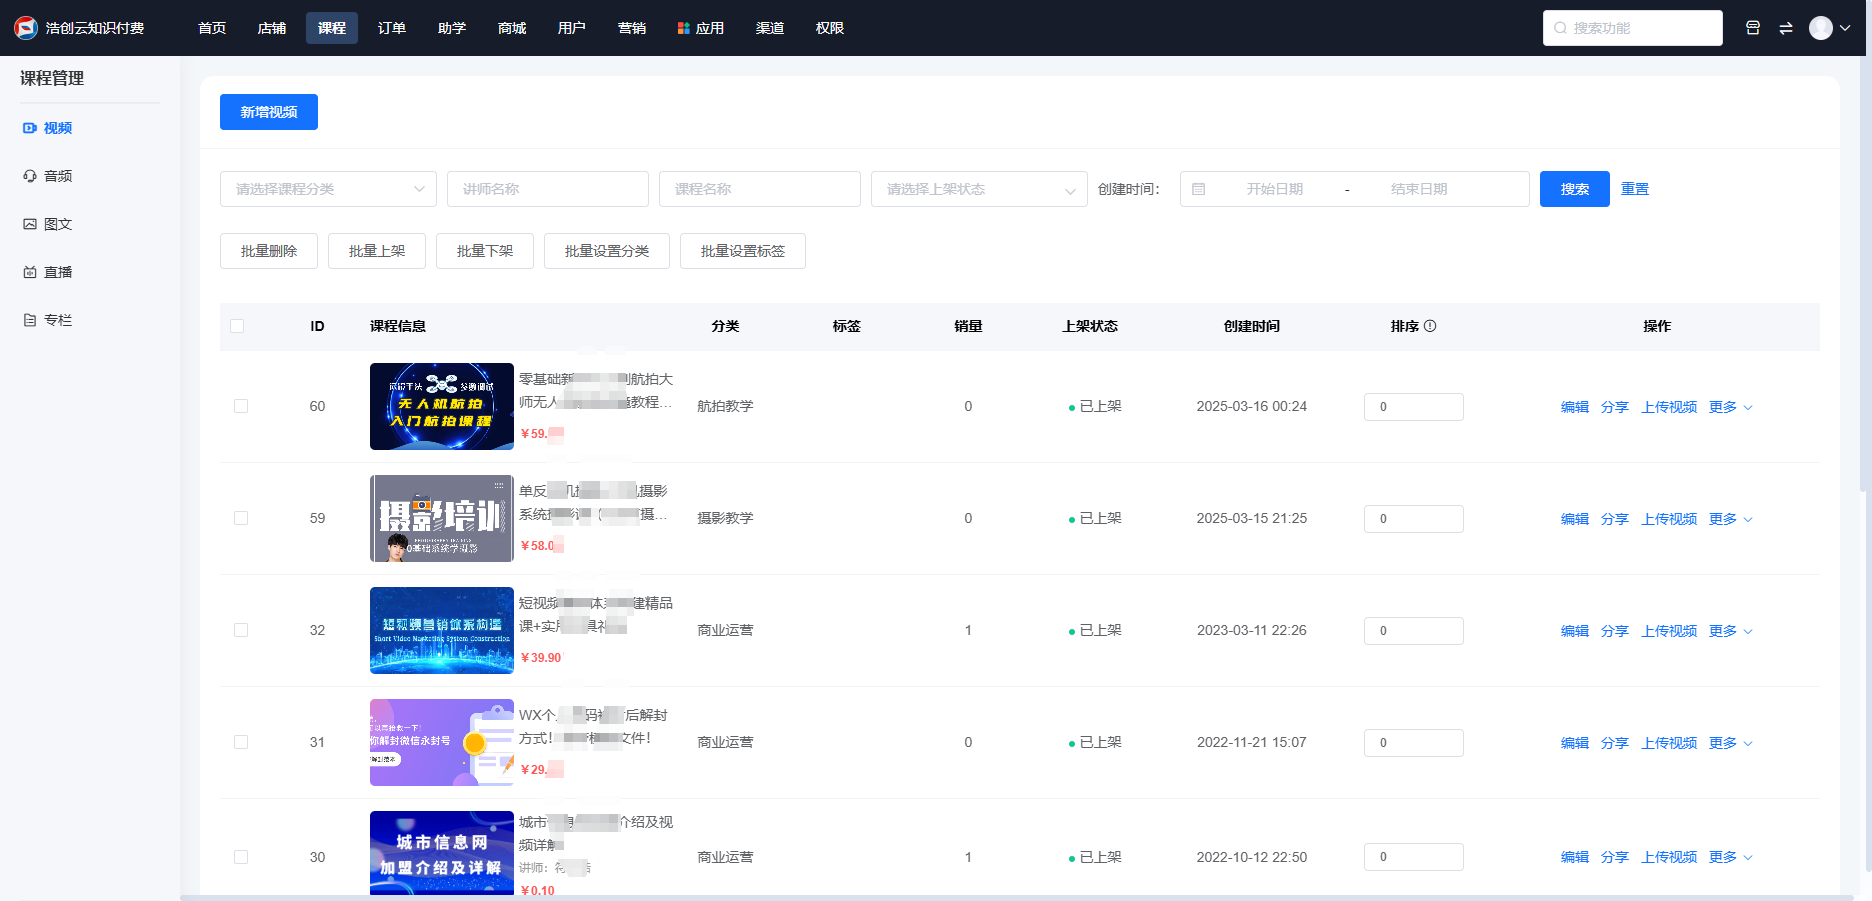The width and height of the screenshot is (1872, 901).
Task: Click the 结束日期 date field
Action: pyautogui.click(x=1419, y=189)
